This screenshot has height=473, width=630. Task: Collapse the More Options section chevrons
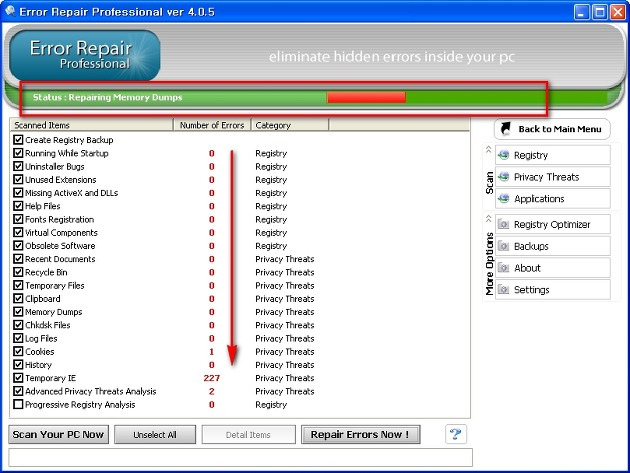click(489, 219)
